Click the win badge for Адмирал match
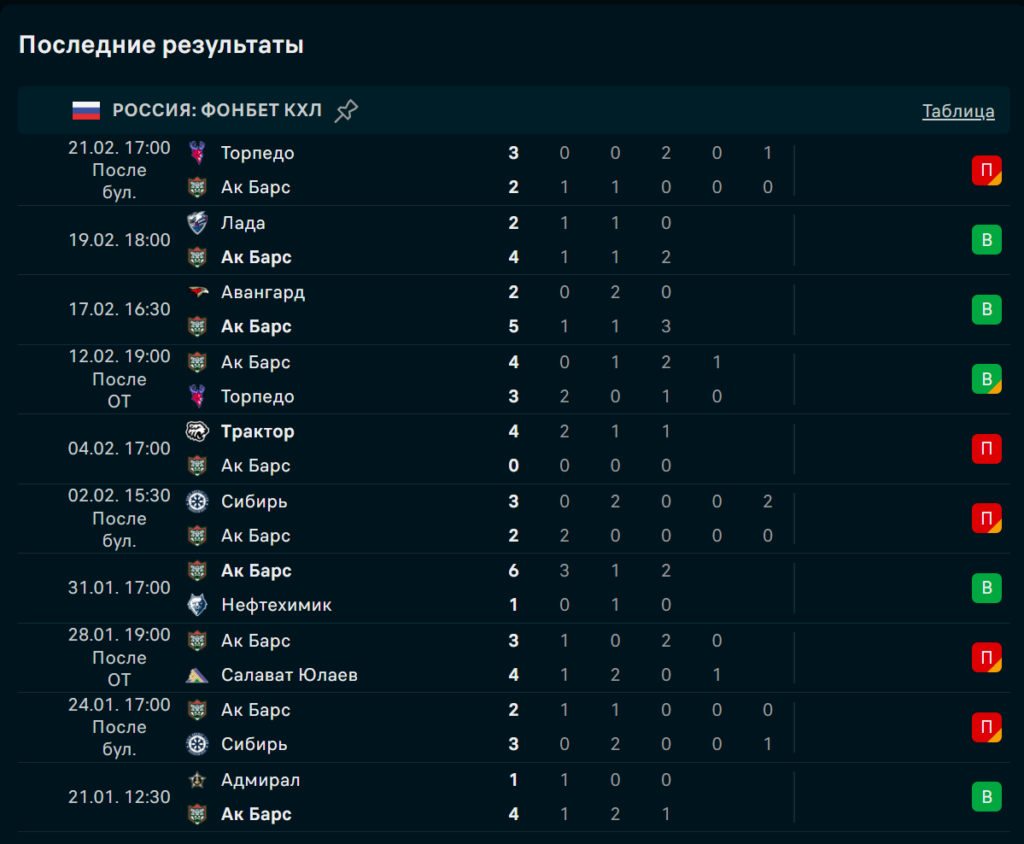Image resolution: width=1024 pixels, height=844 pixels. coord(986,797)
